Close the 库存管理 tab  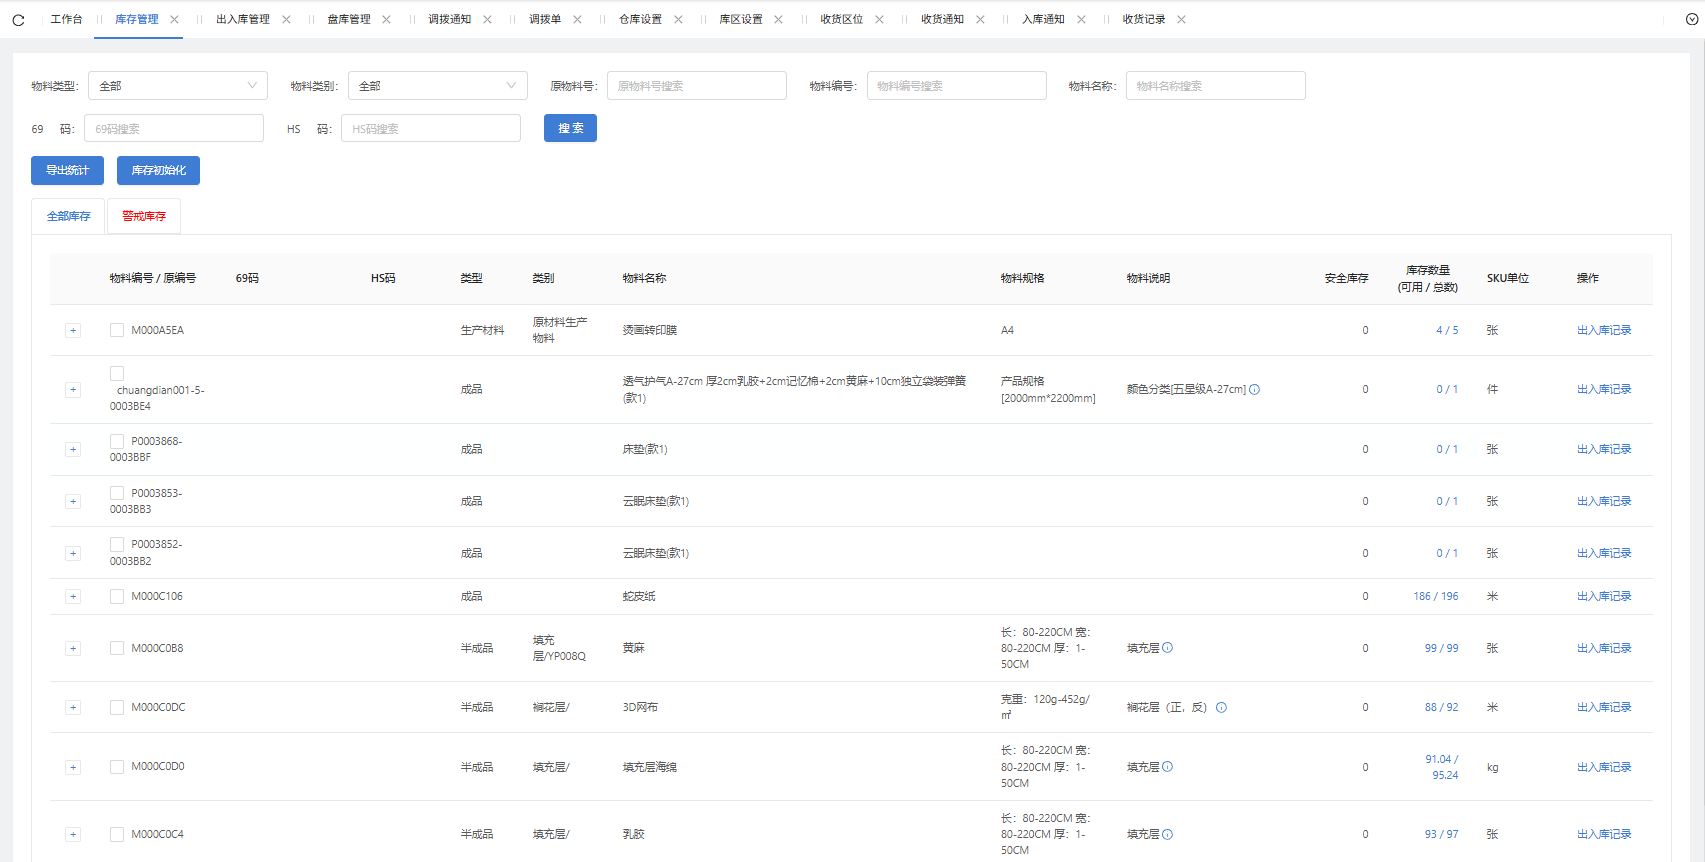click(x=175, y=19)
